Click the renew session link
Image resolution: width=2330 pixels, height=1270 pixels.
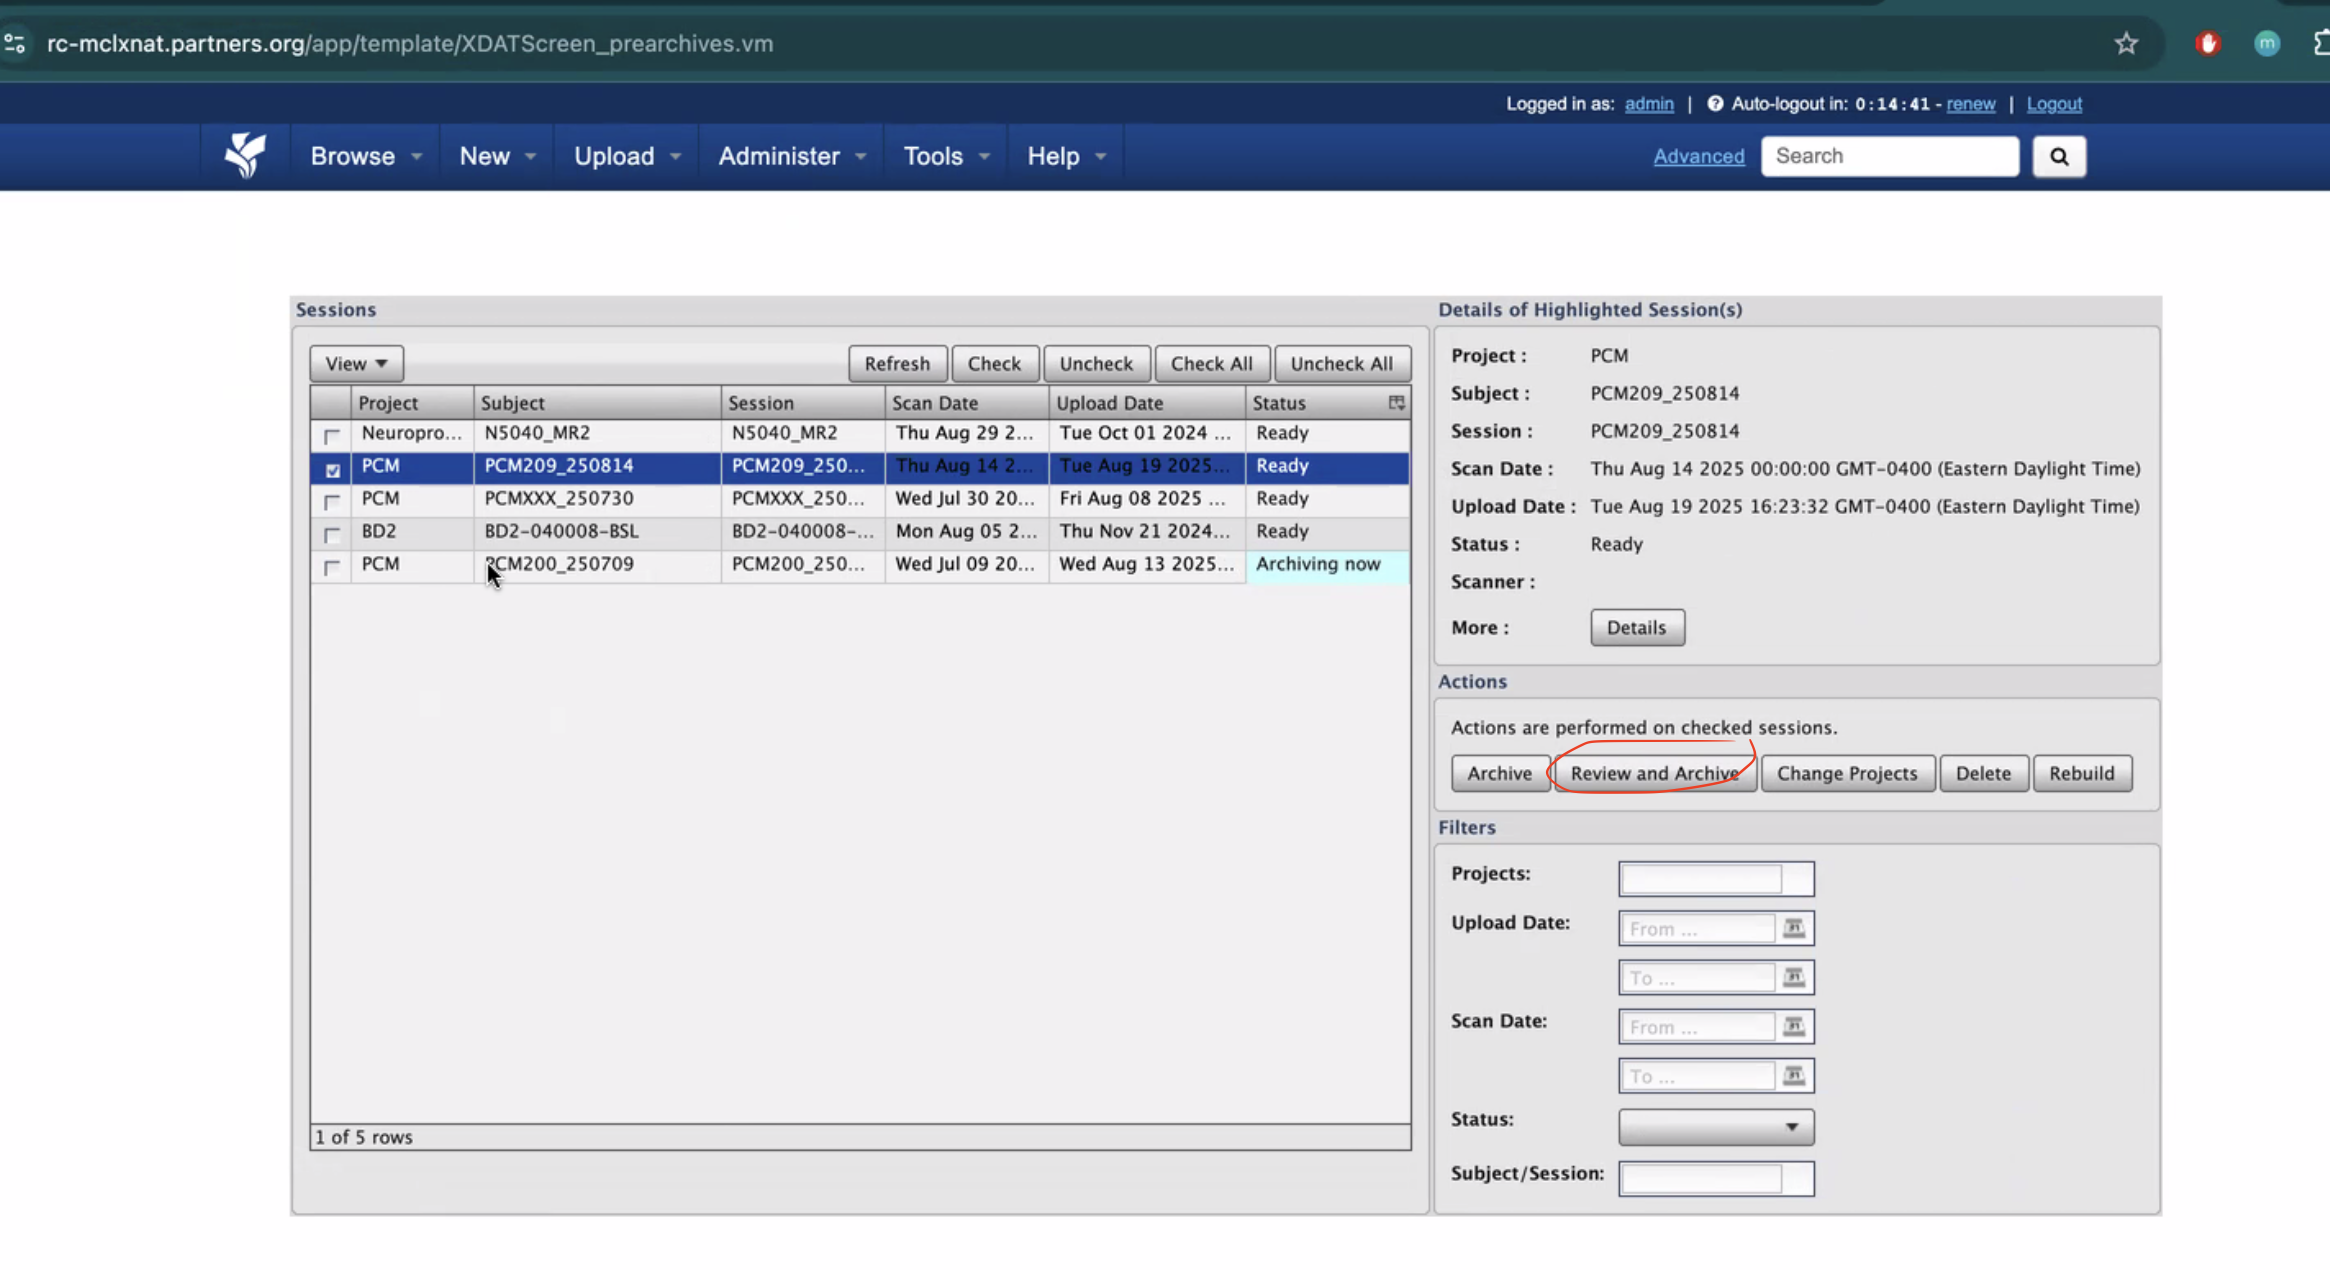coord(1970,103)
